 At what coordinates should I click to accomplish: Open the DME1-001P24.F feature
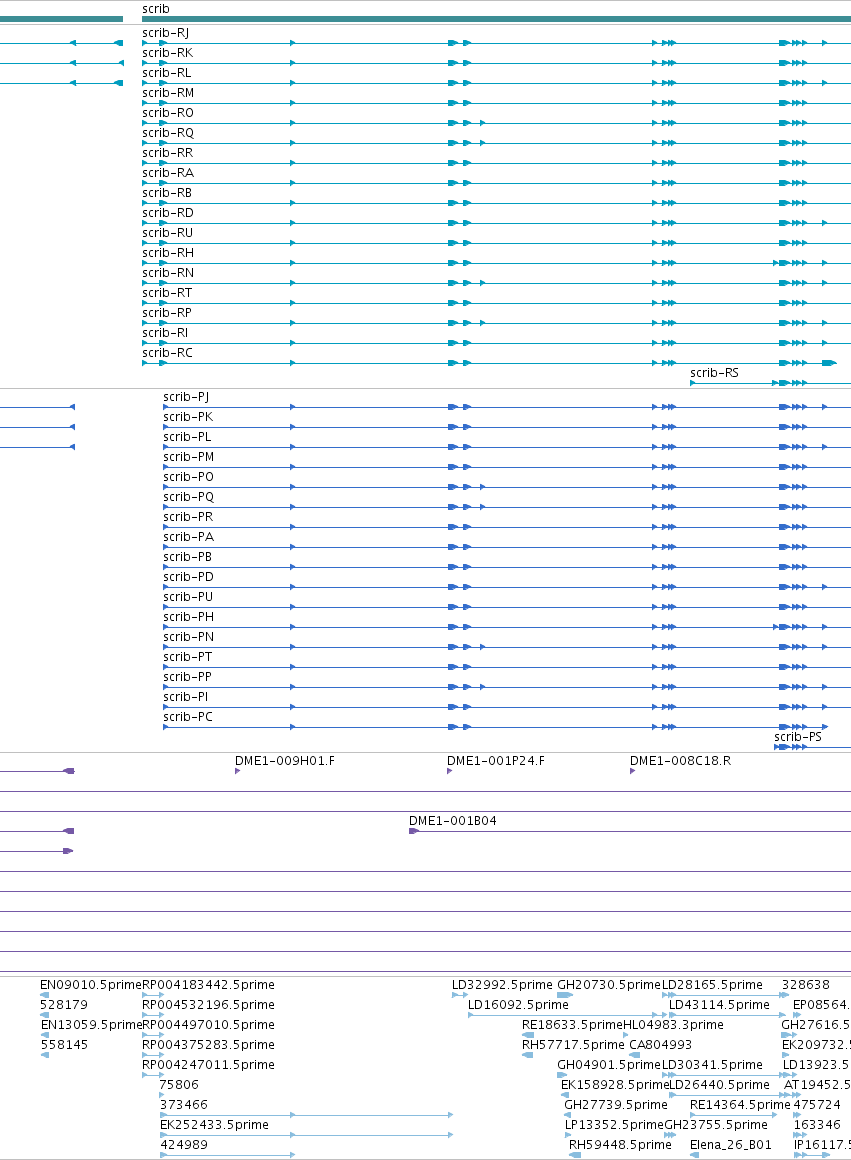point(495,761)
